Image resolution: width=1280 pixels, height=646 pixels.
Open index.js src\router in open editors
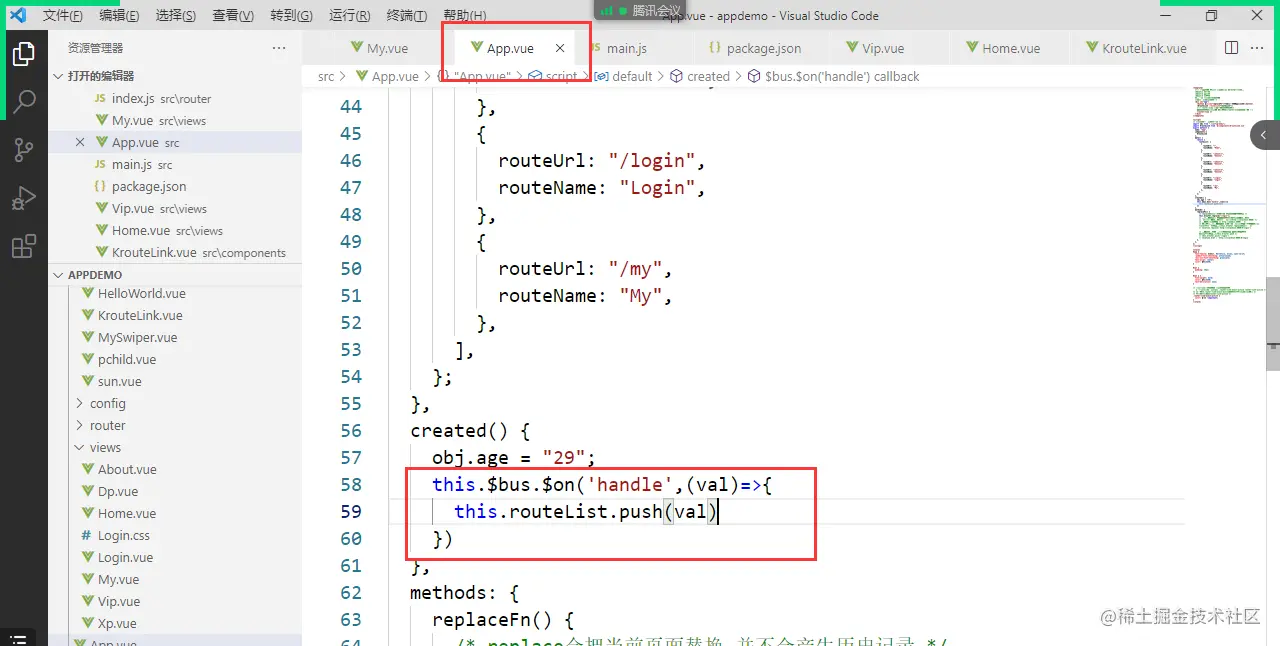[175, 98]
